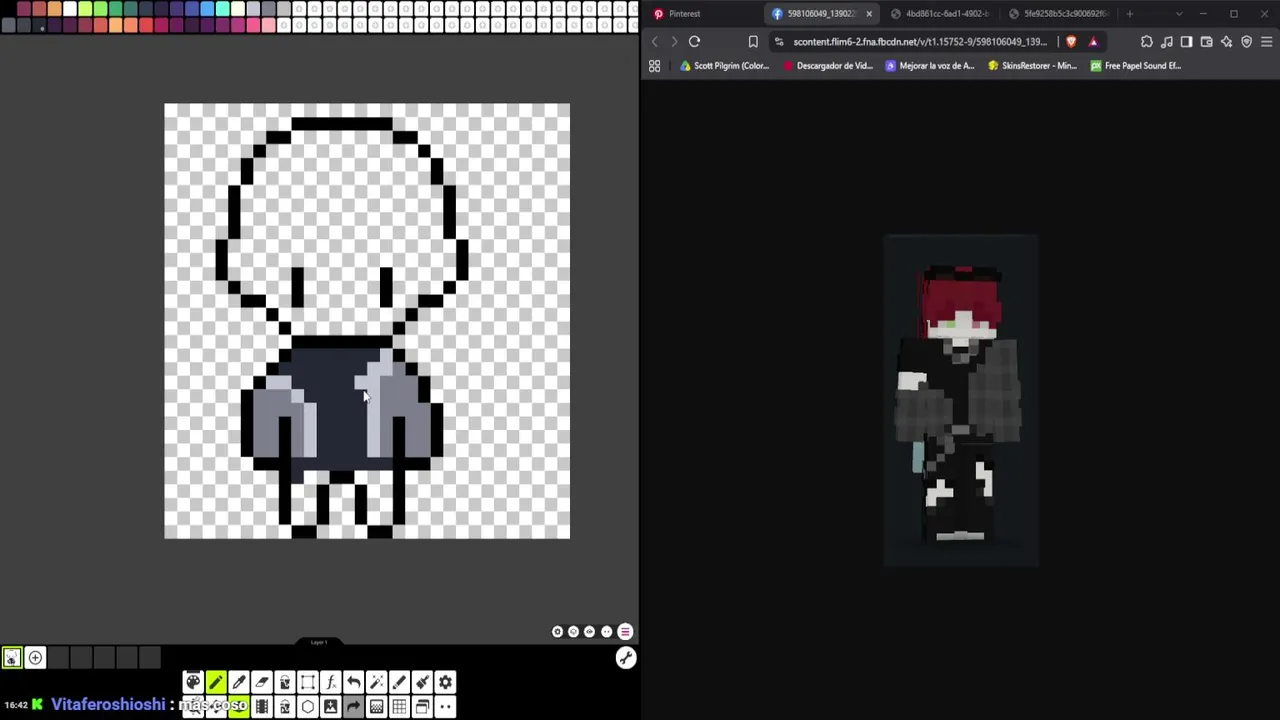The image size is (1280, 720).
Task: Switch to the Pinterest tab
Action: 700,14
